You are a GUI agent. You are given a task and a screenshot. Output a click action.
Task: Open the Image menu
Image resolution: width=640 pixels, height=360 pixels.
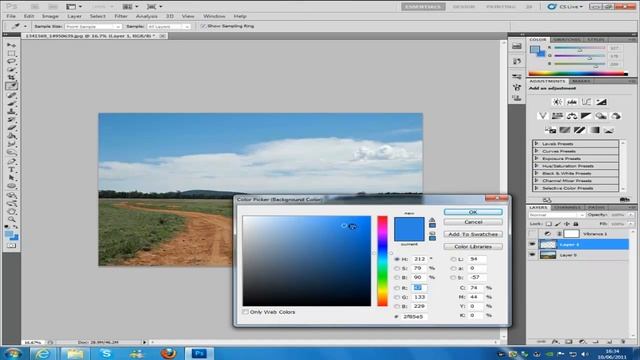[50, 16]
